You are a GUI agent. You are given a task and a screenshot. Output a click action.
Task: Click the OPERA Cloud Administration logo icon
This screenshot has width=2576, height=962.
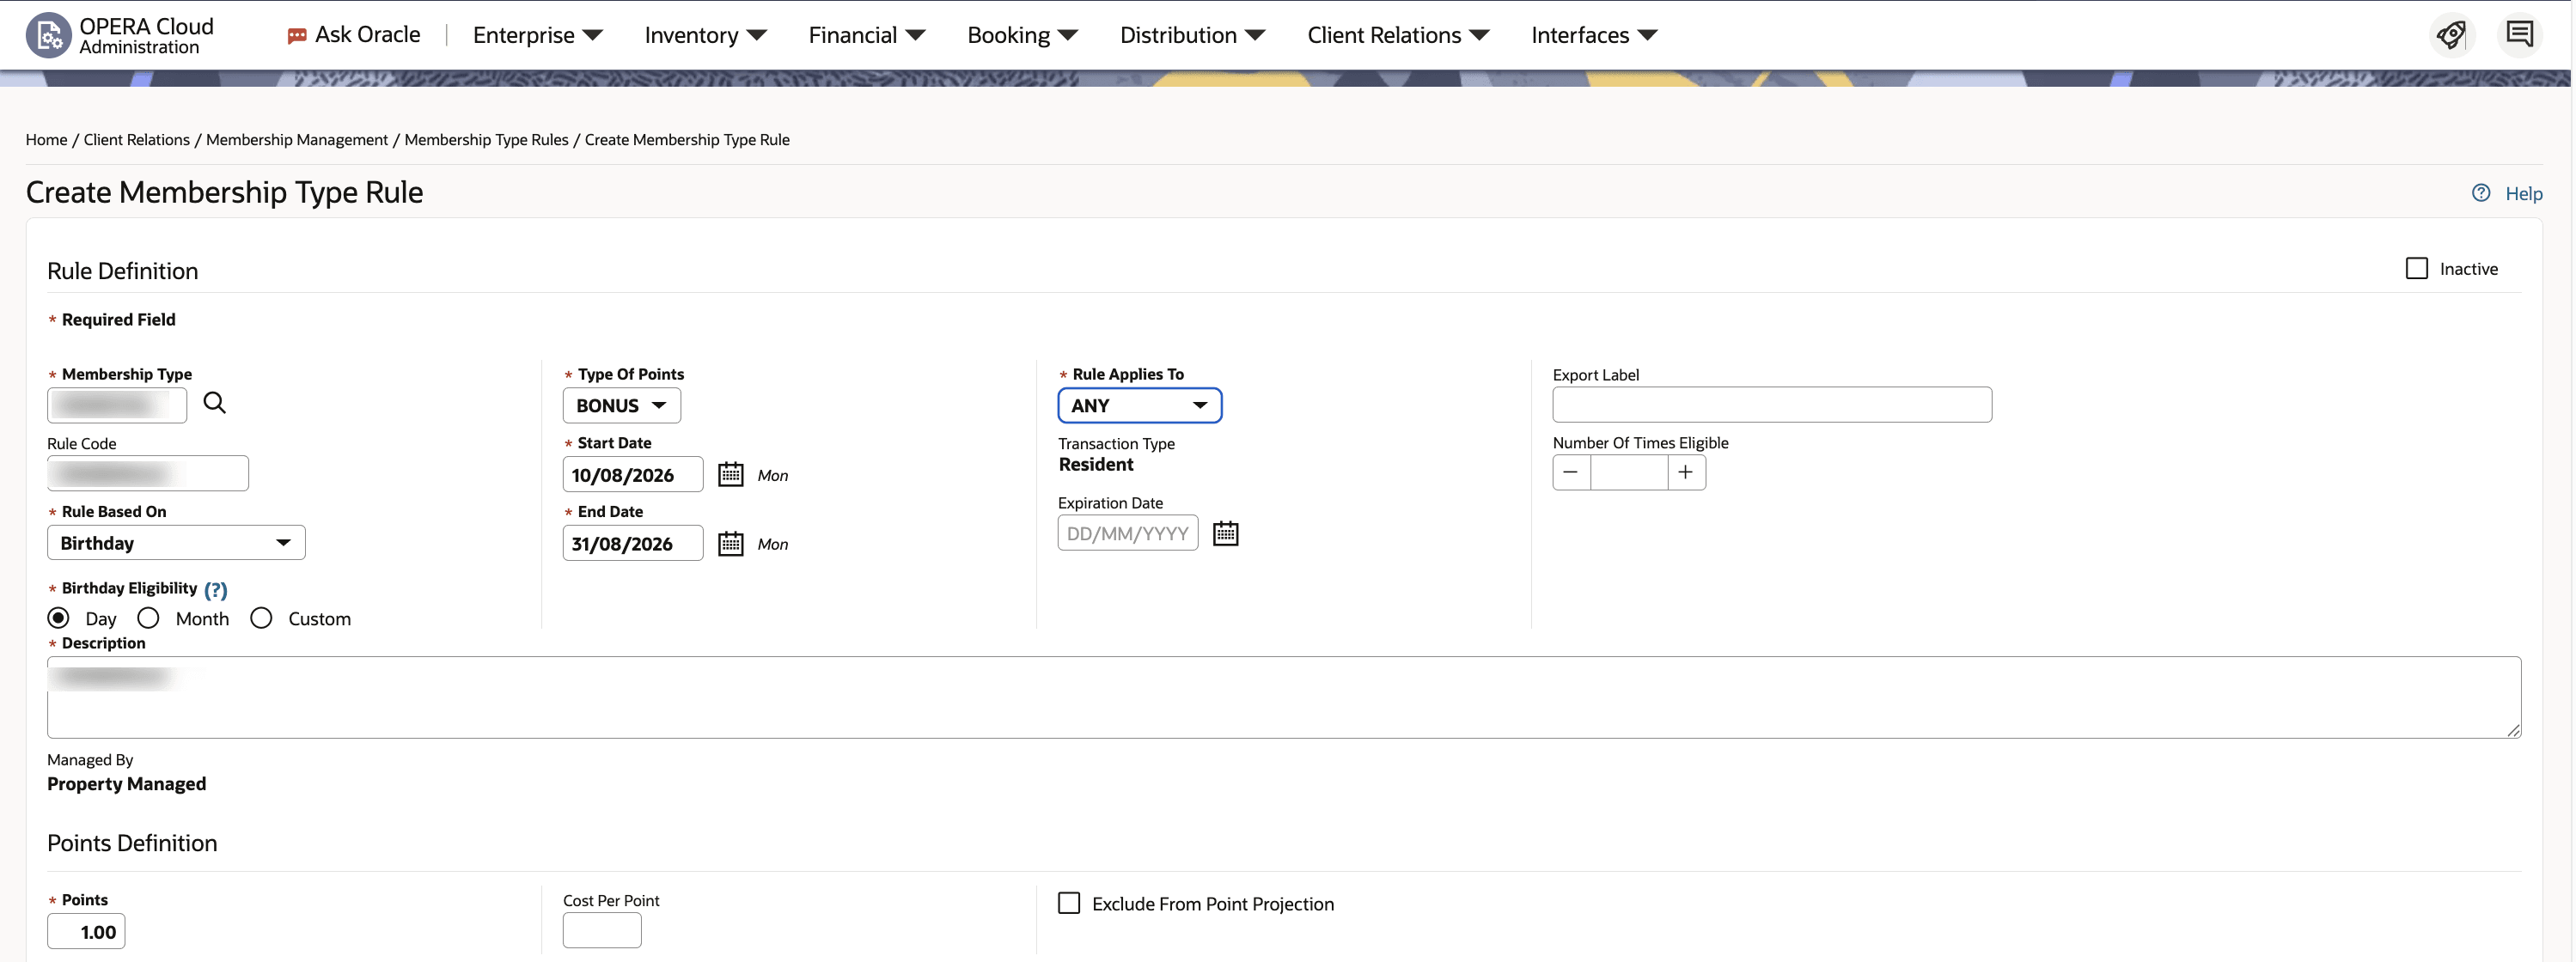tap(48, 35)
